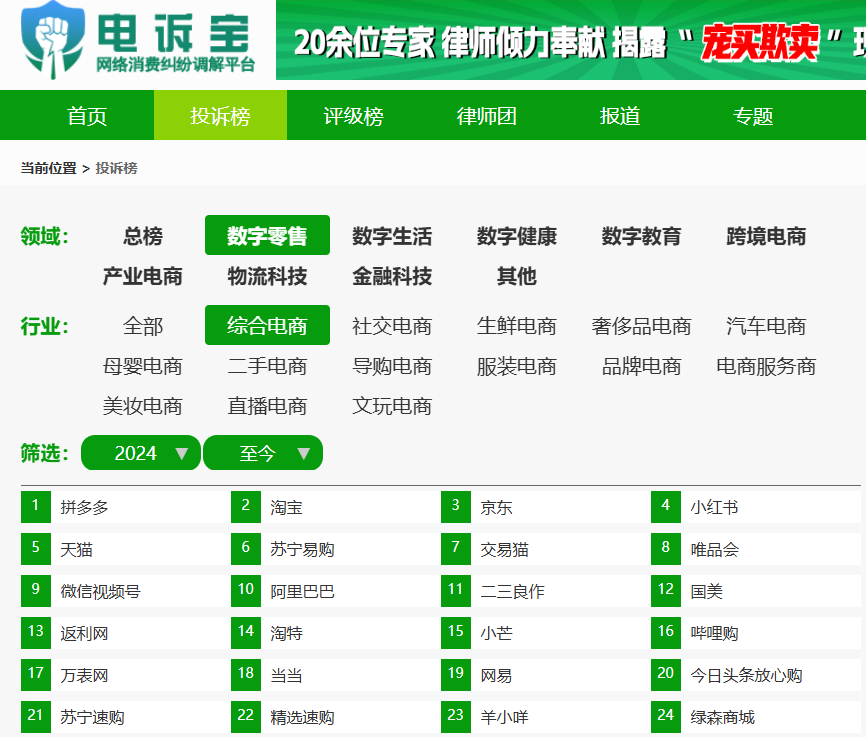Select the 金融科技 field
This screenshot has width=866, height=737.
pyautogui.click(x=392, y=276)
